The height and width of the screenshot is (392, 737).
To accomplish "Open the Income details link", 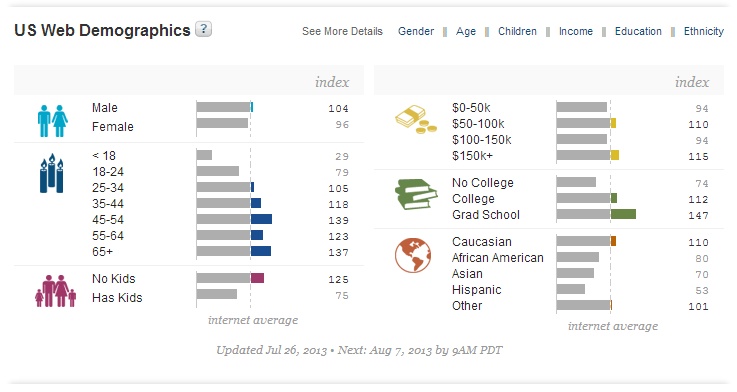I will 576,31.
